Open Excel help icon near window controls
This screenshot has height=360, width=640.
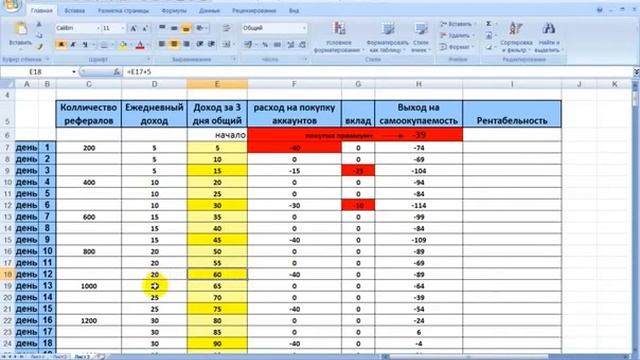(600, 10)
